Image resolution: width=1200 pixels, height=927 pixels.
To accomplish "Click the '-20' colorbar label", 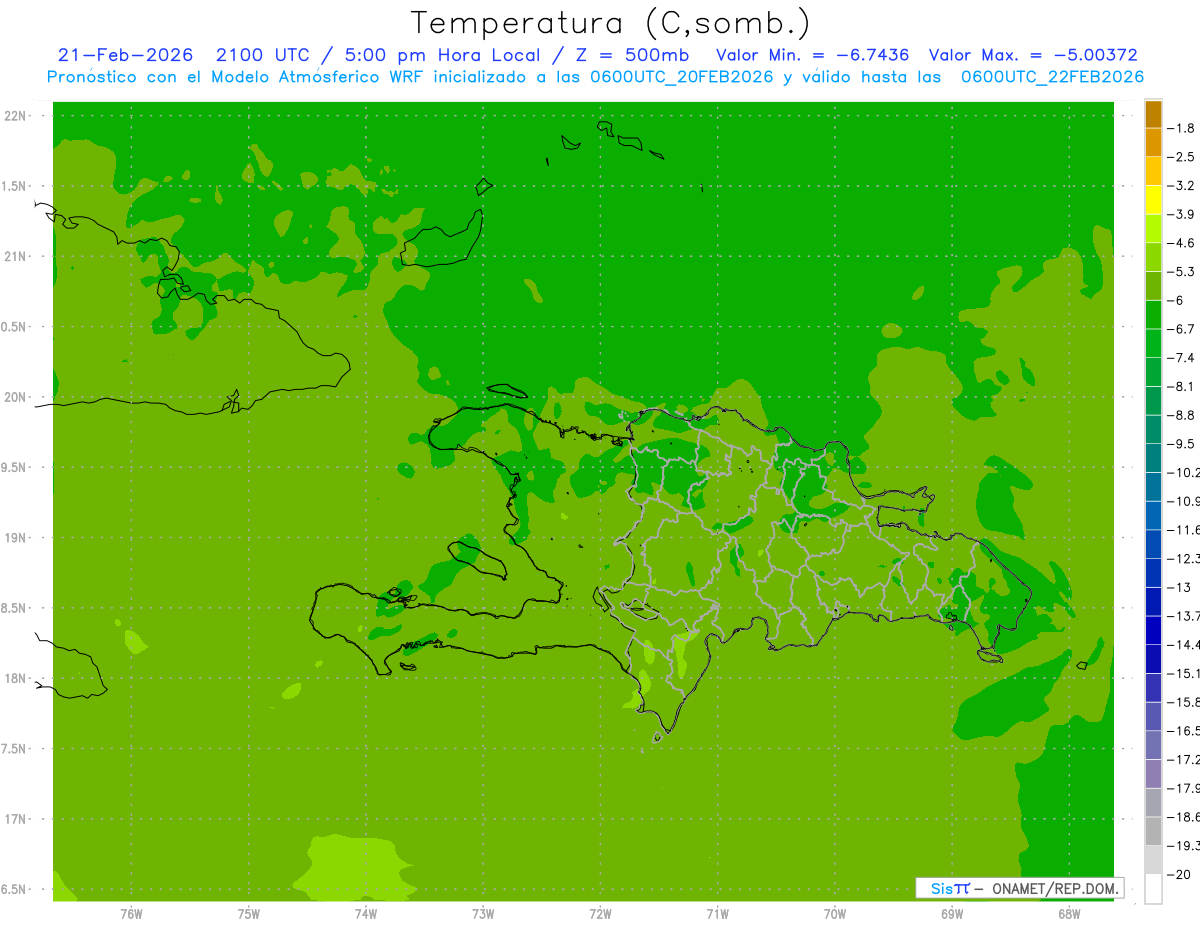I will coord(1178,874).
